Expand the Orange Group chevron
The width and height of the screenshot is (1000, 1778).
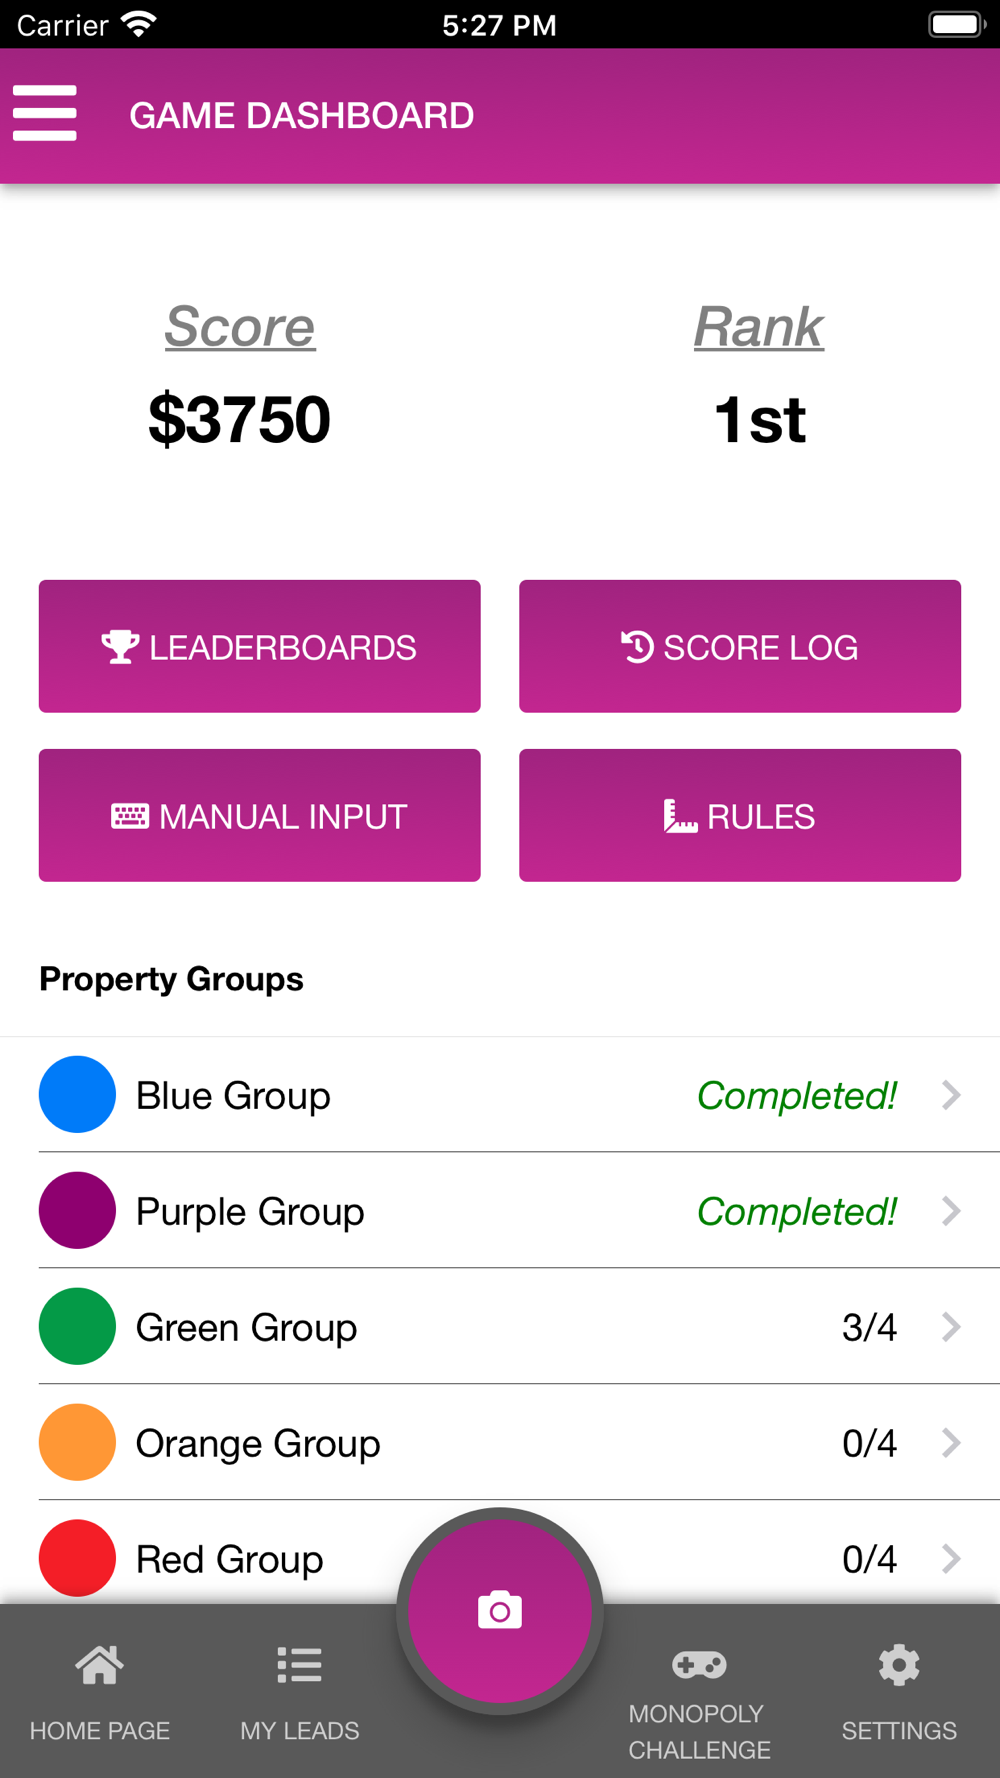pyautogui.click(x=951, y=1443)
